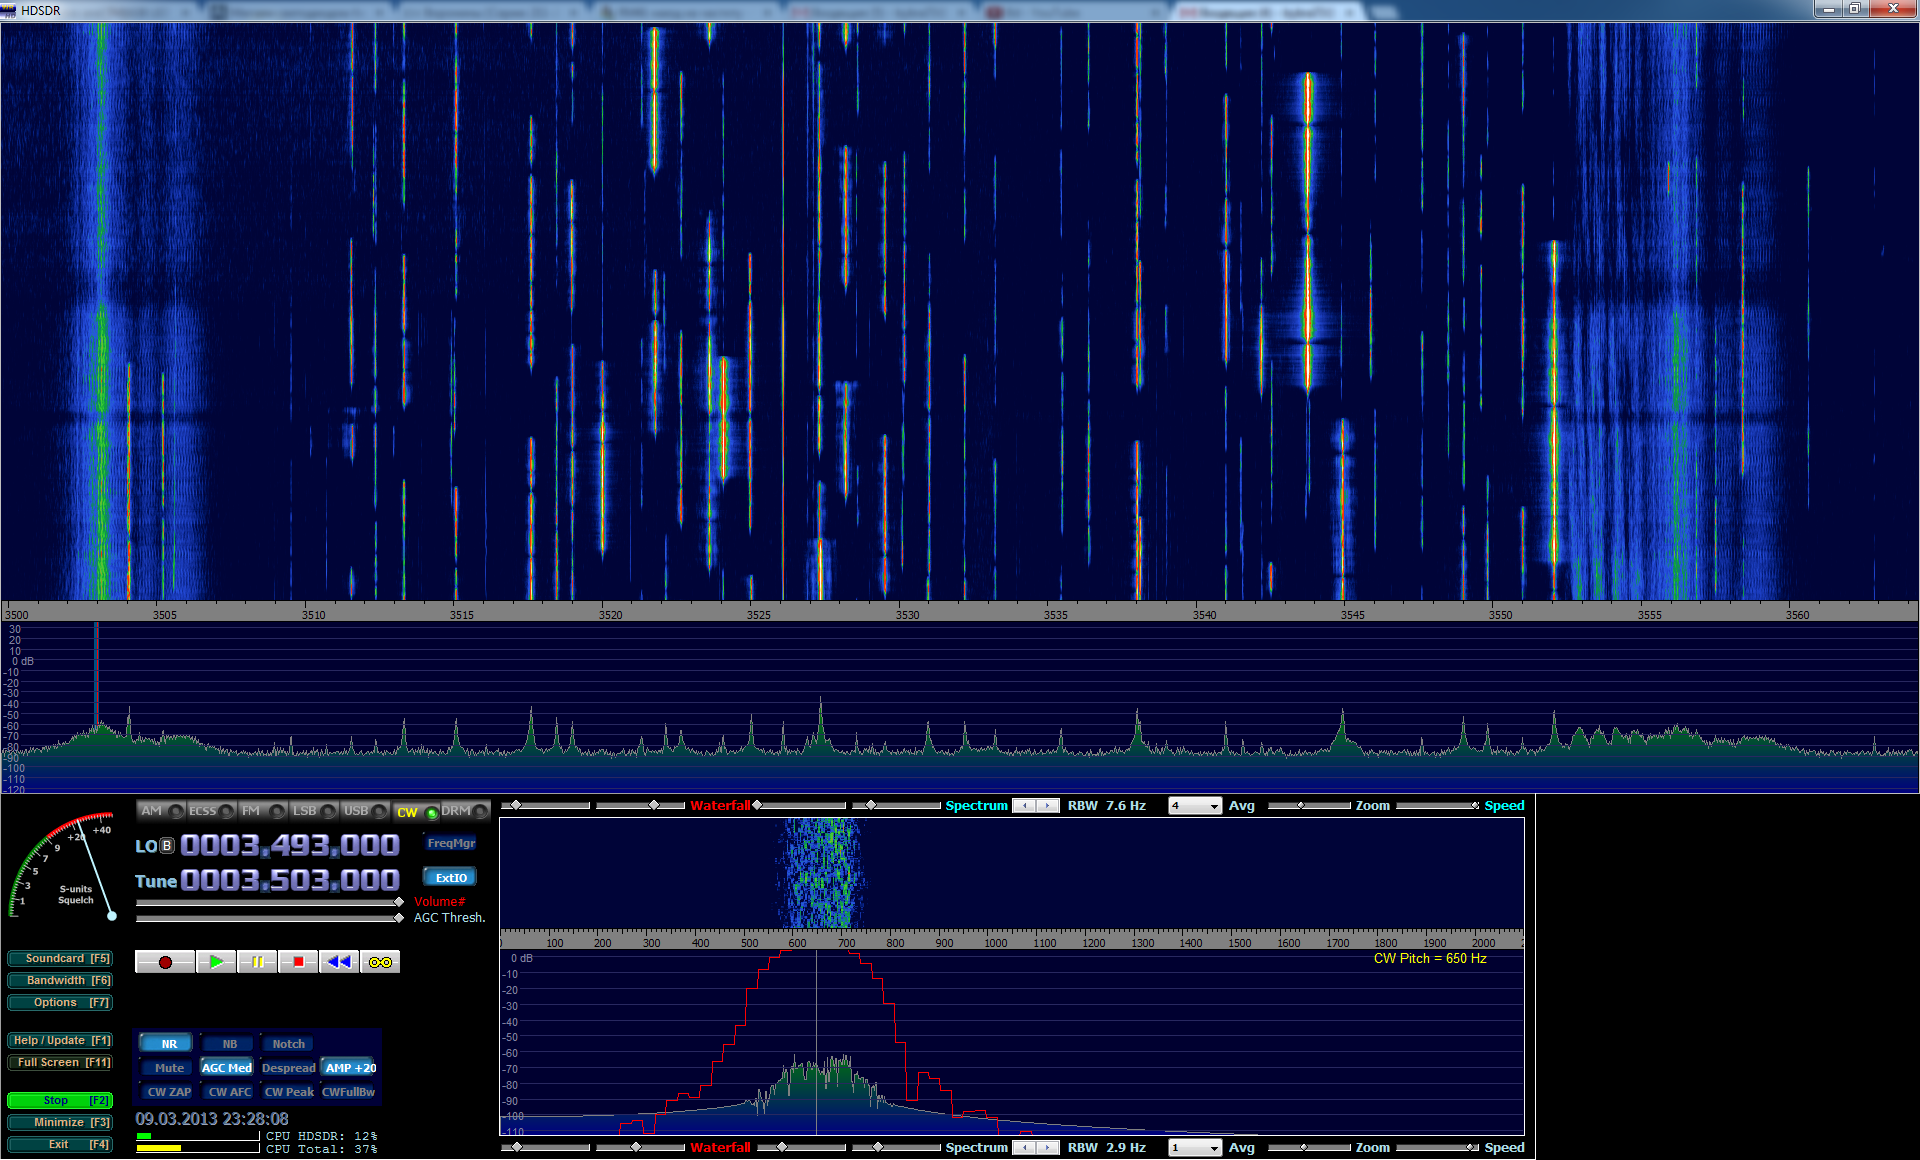Select USB demodulation mode
Viewport: 1920px width, 1160px height.
364,811
